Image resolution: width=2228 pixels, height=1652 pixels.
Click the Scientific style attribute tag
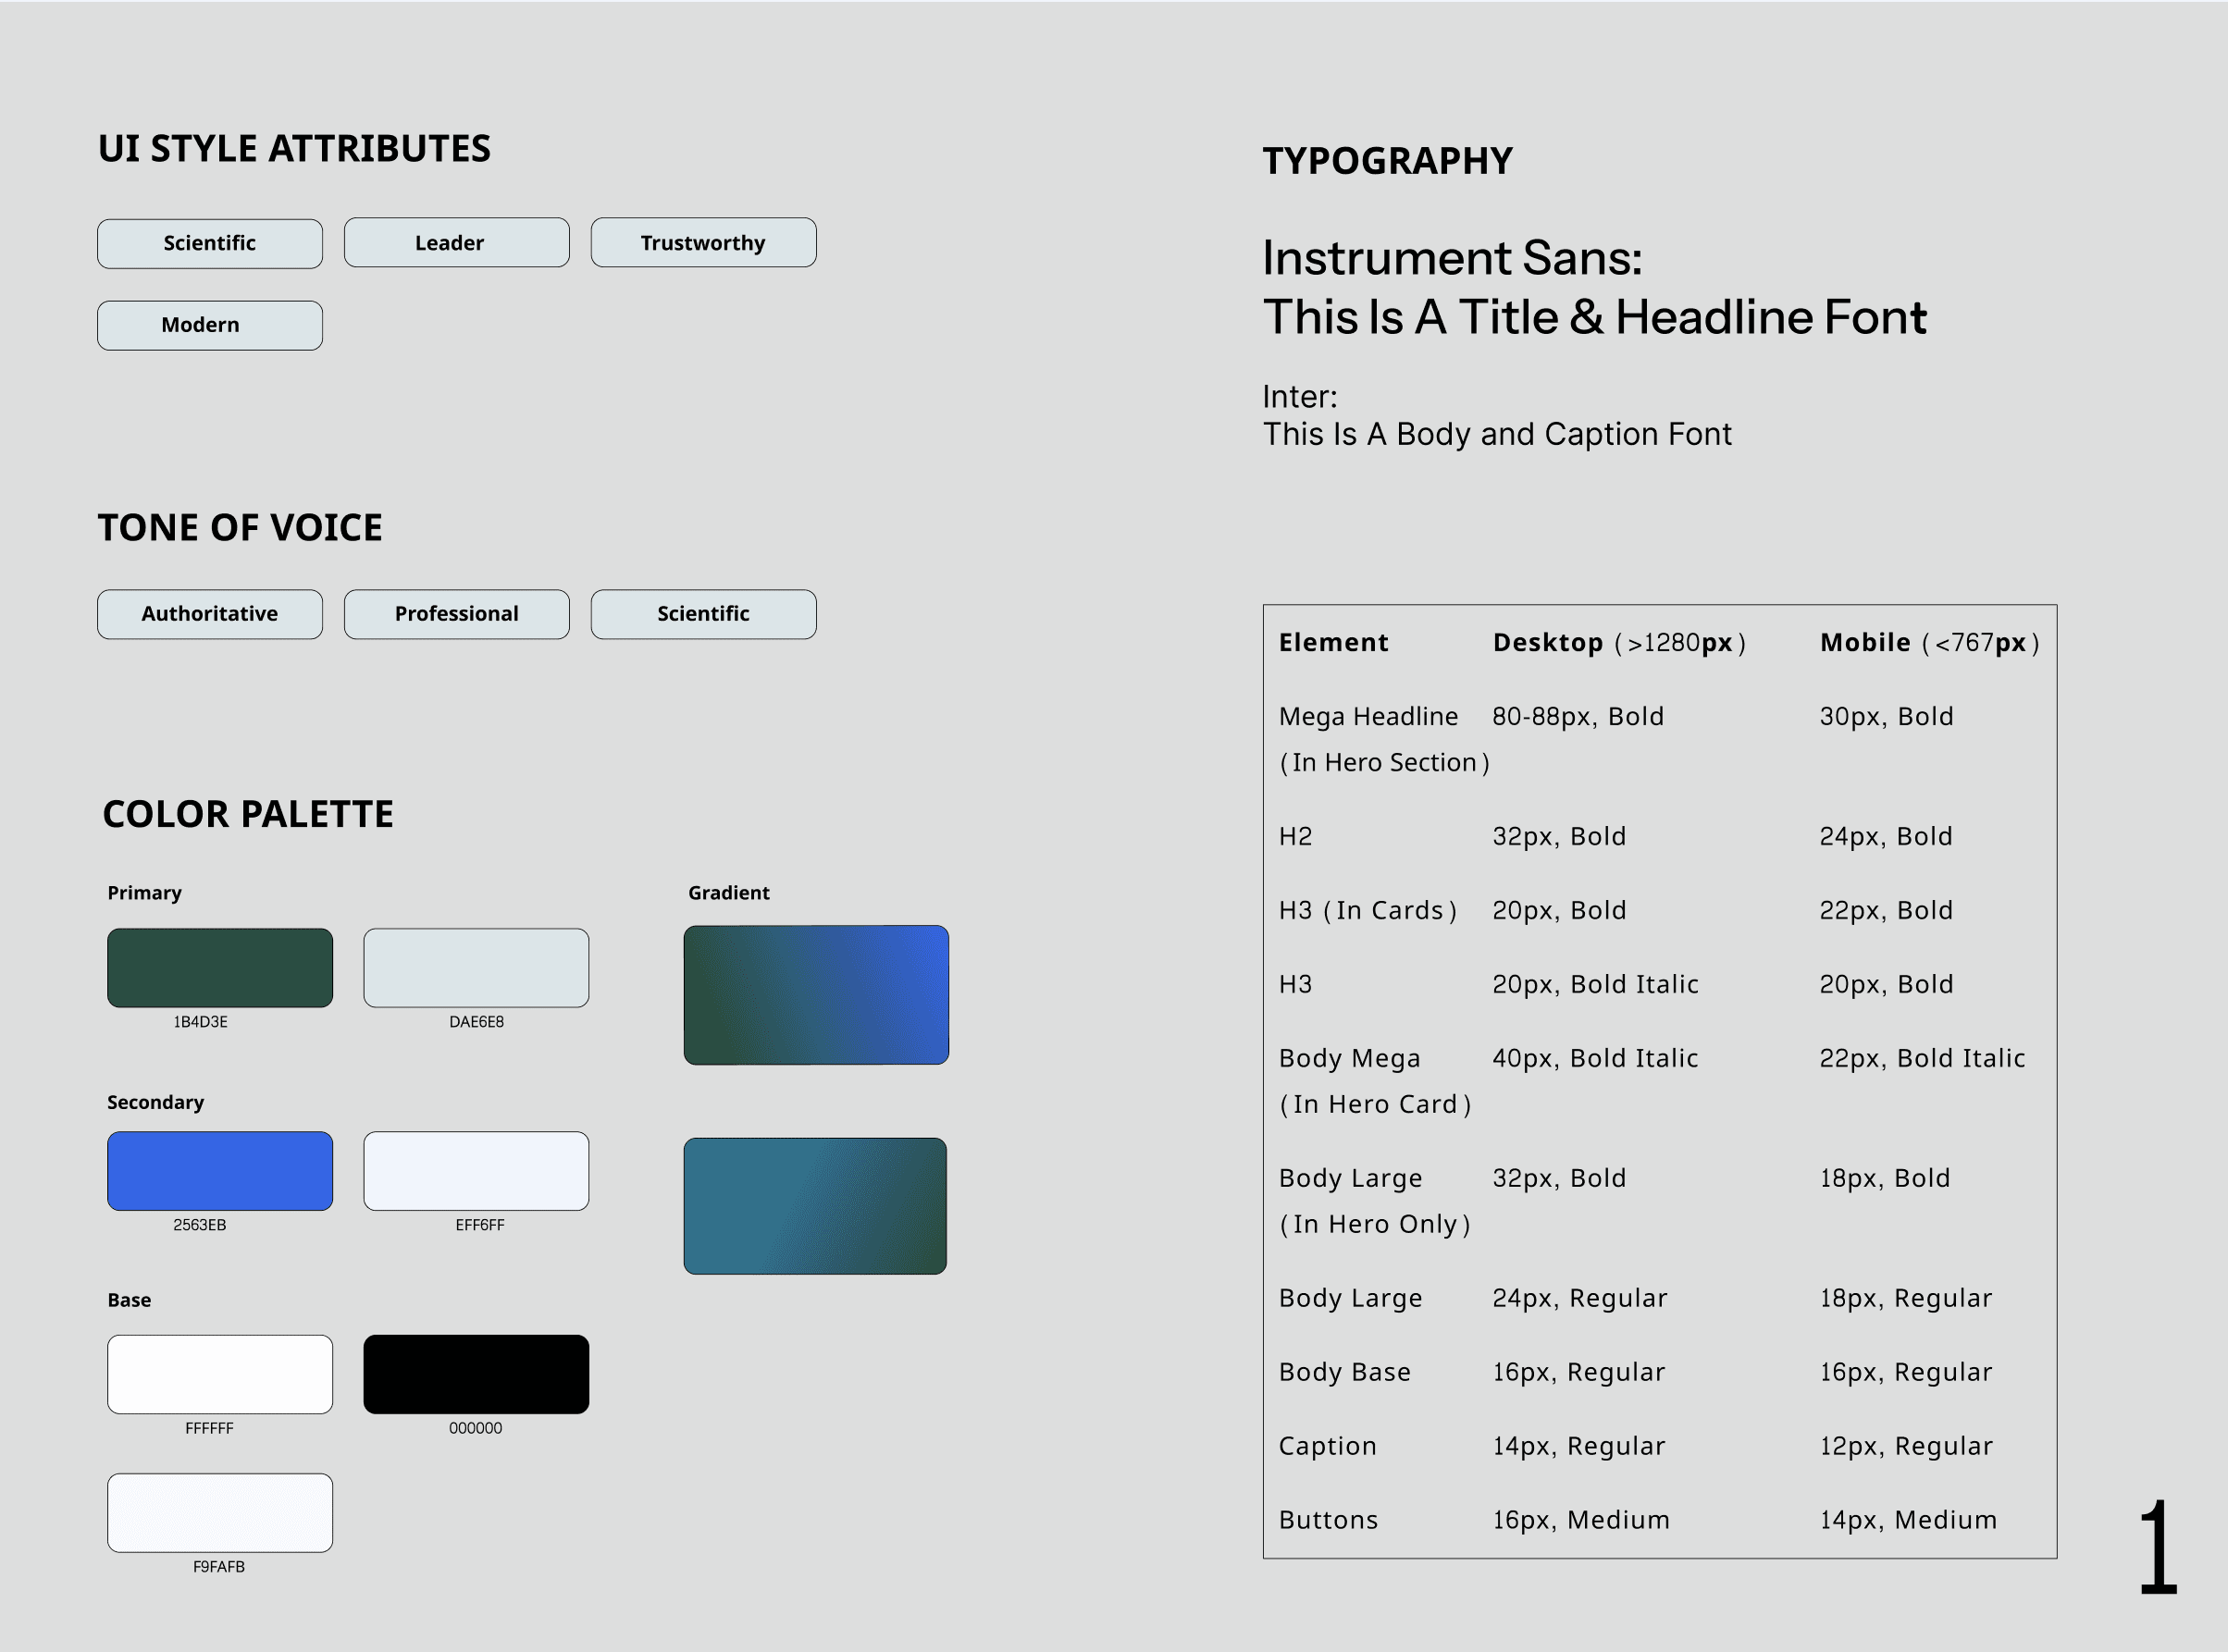tap(209, 243)
